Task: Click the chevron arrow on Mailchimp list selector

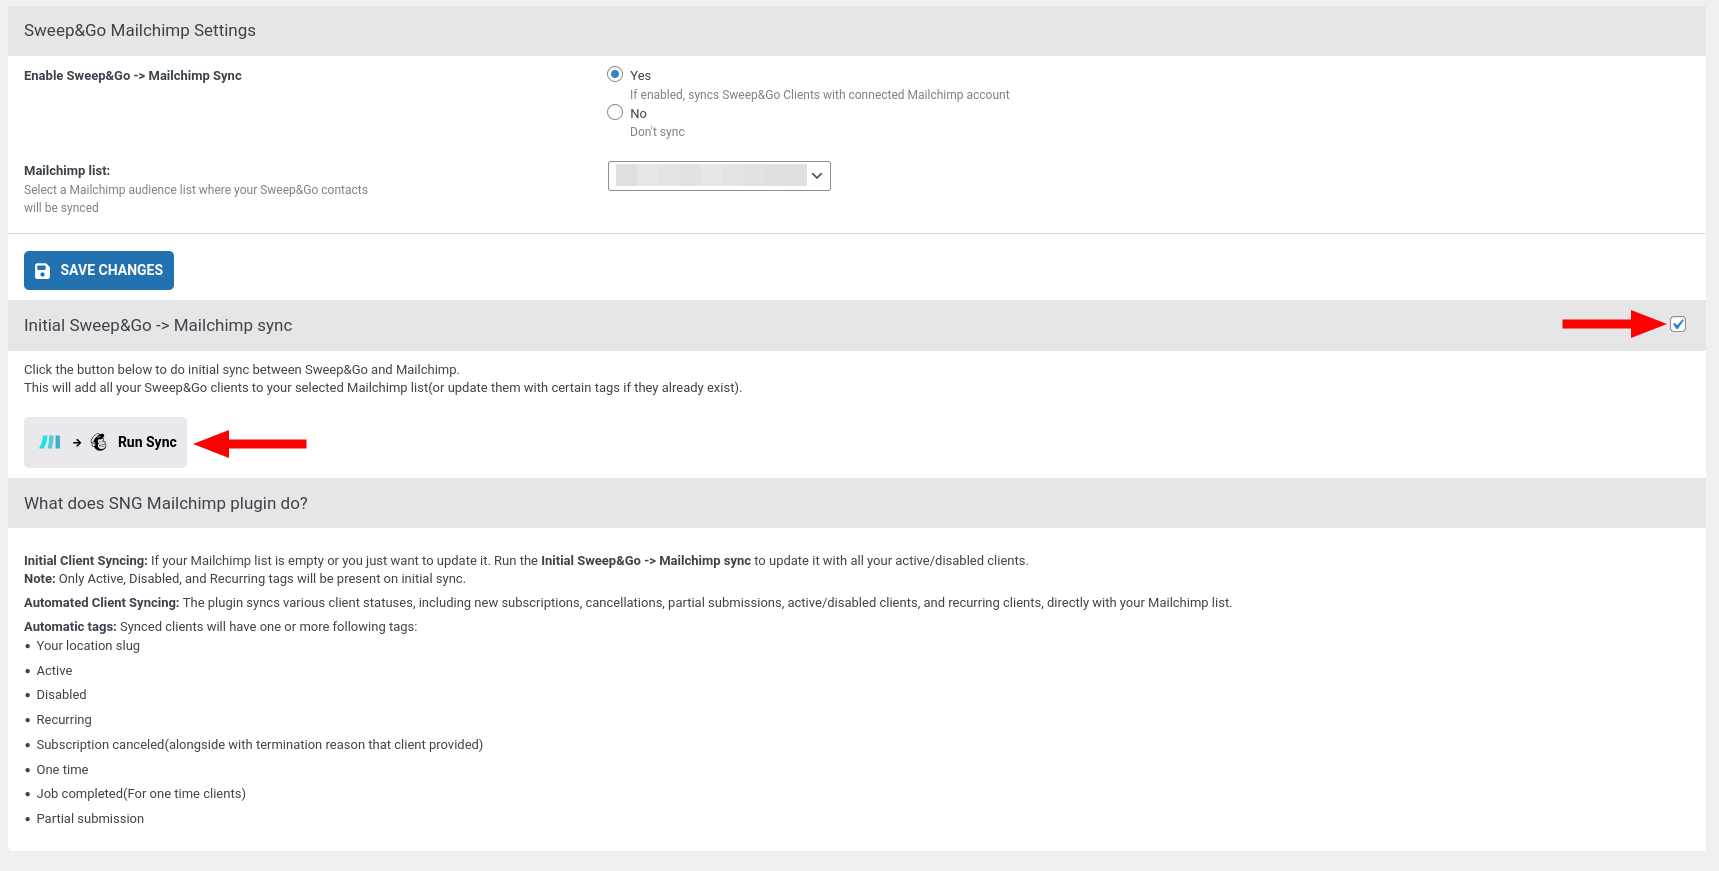Action: (x=817, y=176)
